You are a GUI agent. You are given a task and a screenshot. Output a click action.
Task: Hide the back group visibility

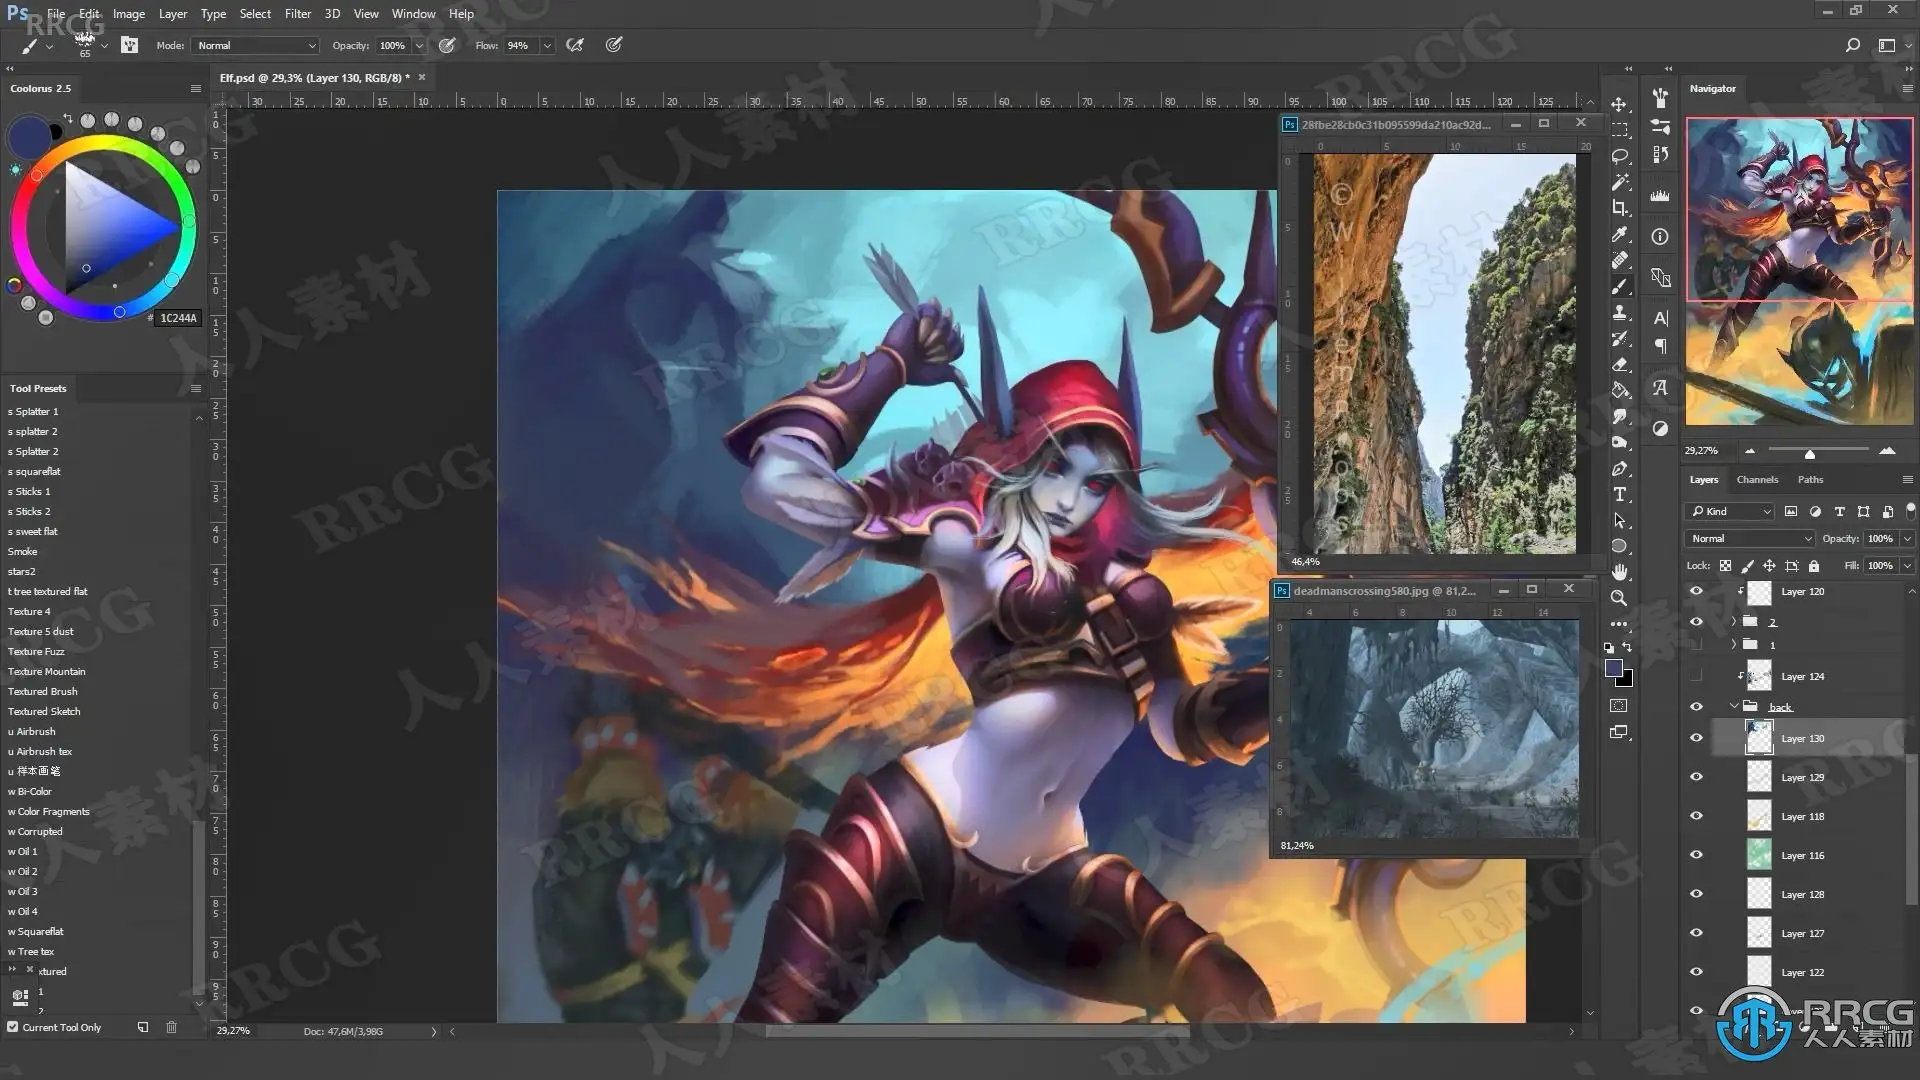[1696, 706]
